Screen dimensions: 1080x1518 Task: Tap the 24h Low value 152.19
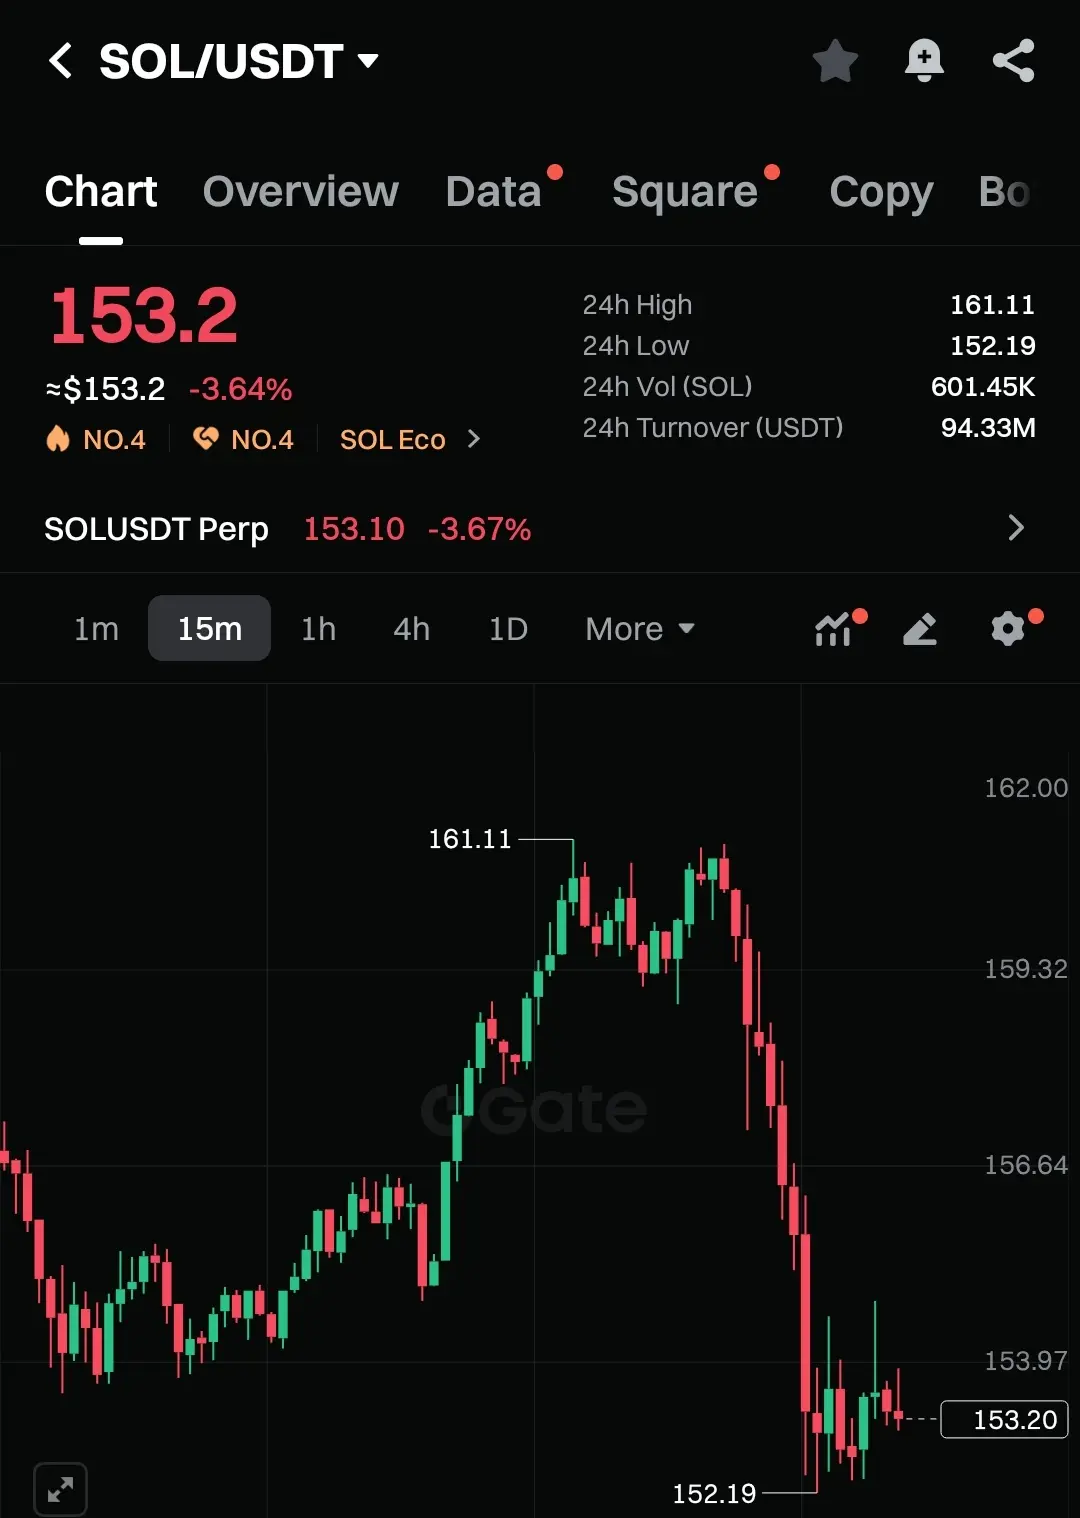coord(992,346)
